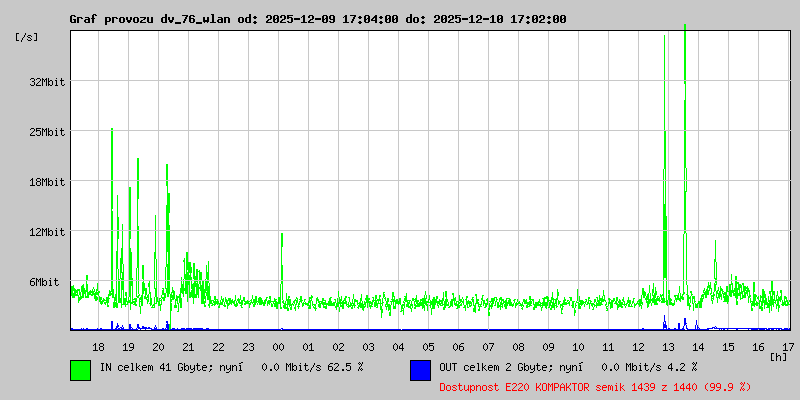Click the '10' hour label on x-axis
Image resolution: width=800 pixels, height=400 pixels.
[x=578, y=347]
